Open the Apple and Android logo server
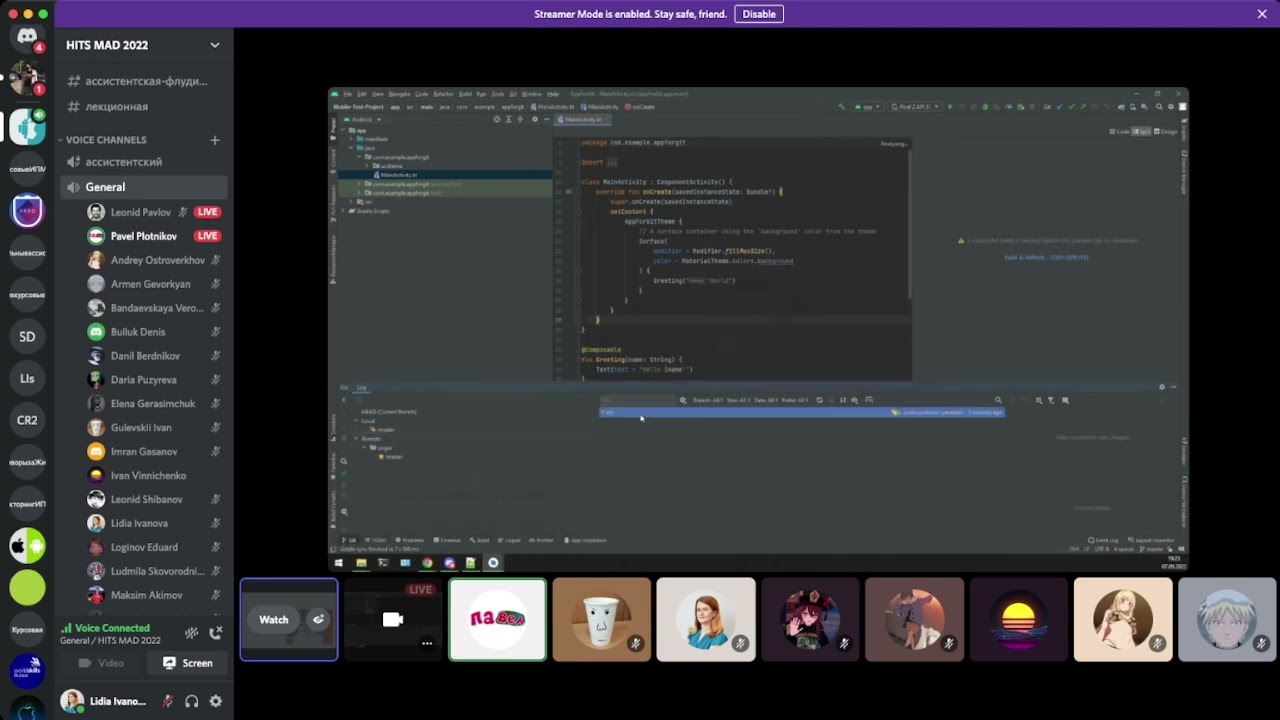This screenshot has height=720, width=1280. click(x=27, y=546)
